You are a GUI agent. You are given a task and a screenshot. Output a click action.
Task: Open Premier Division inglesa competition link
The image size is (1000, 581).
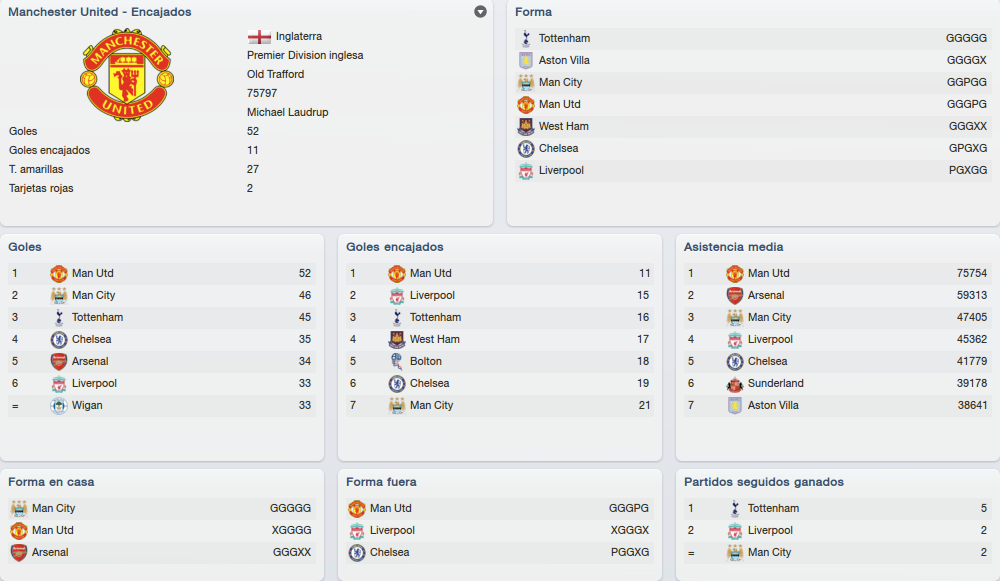pos(305,55)
